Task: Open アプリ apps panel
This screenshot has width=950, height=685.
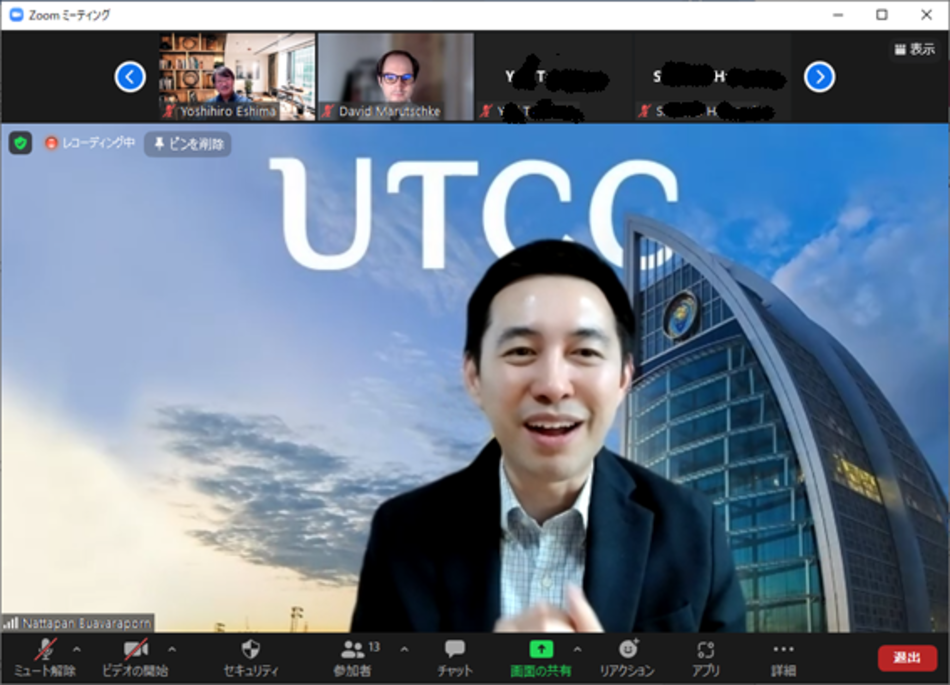Action: [706, 658]
